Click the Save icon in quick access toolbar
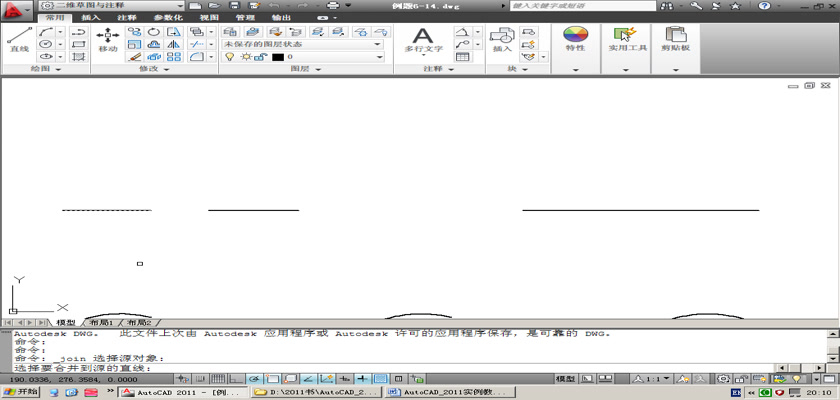Image resolution: width=840 pixels, height=400 pixels. coord(234,5)
